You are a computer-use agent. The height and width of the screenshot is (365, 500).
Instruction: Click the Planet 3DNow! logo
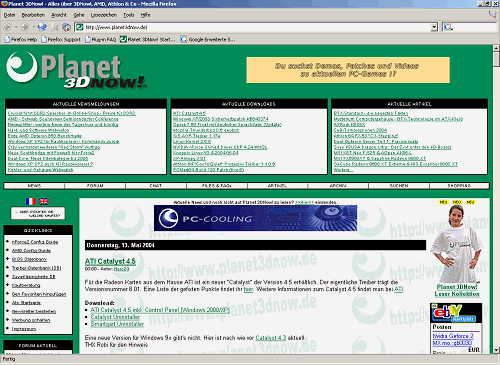click(76, 70)
